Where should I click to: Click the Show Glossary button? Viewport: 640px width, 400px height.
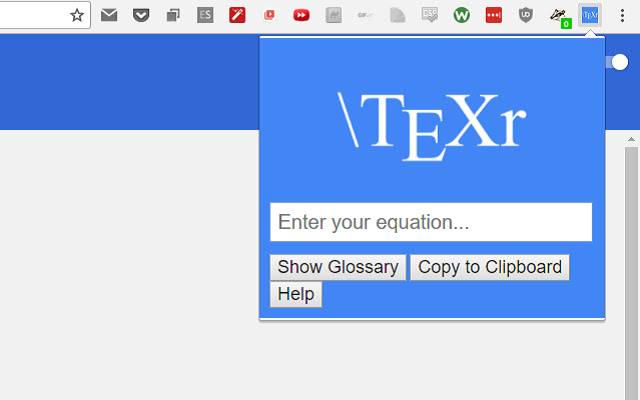pyautogui.click(x=338, y=267)
